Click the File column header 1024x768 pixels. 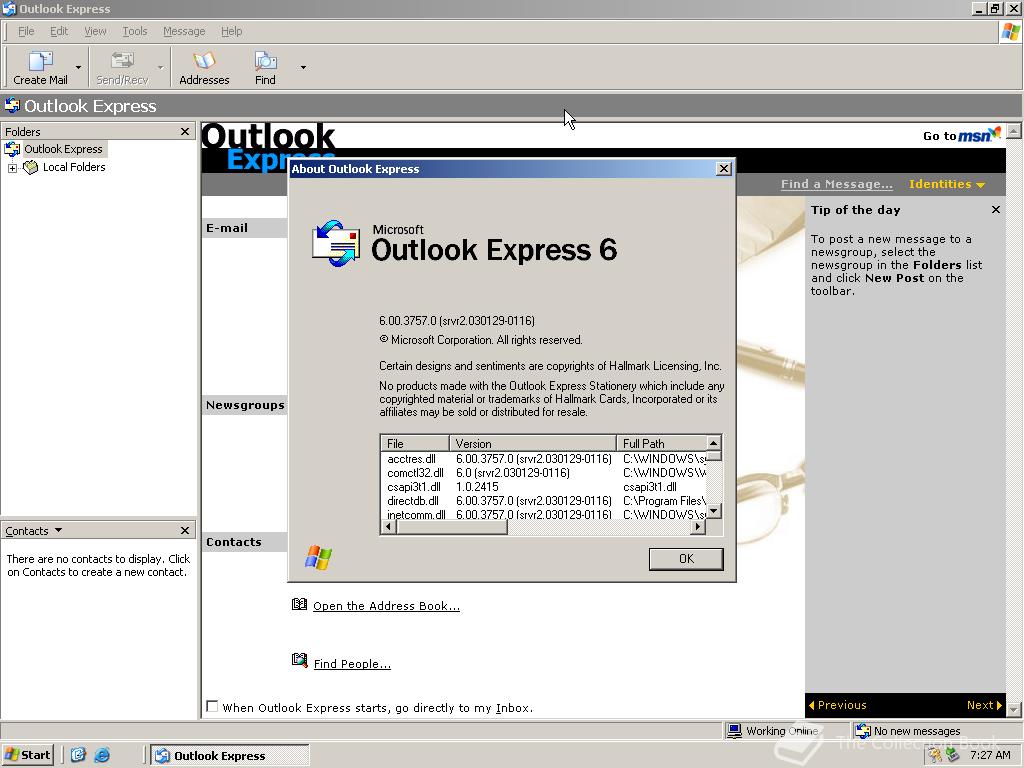tap(415, 443)
